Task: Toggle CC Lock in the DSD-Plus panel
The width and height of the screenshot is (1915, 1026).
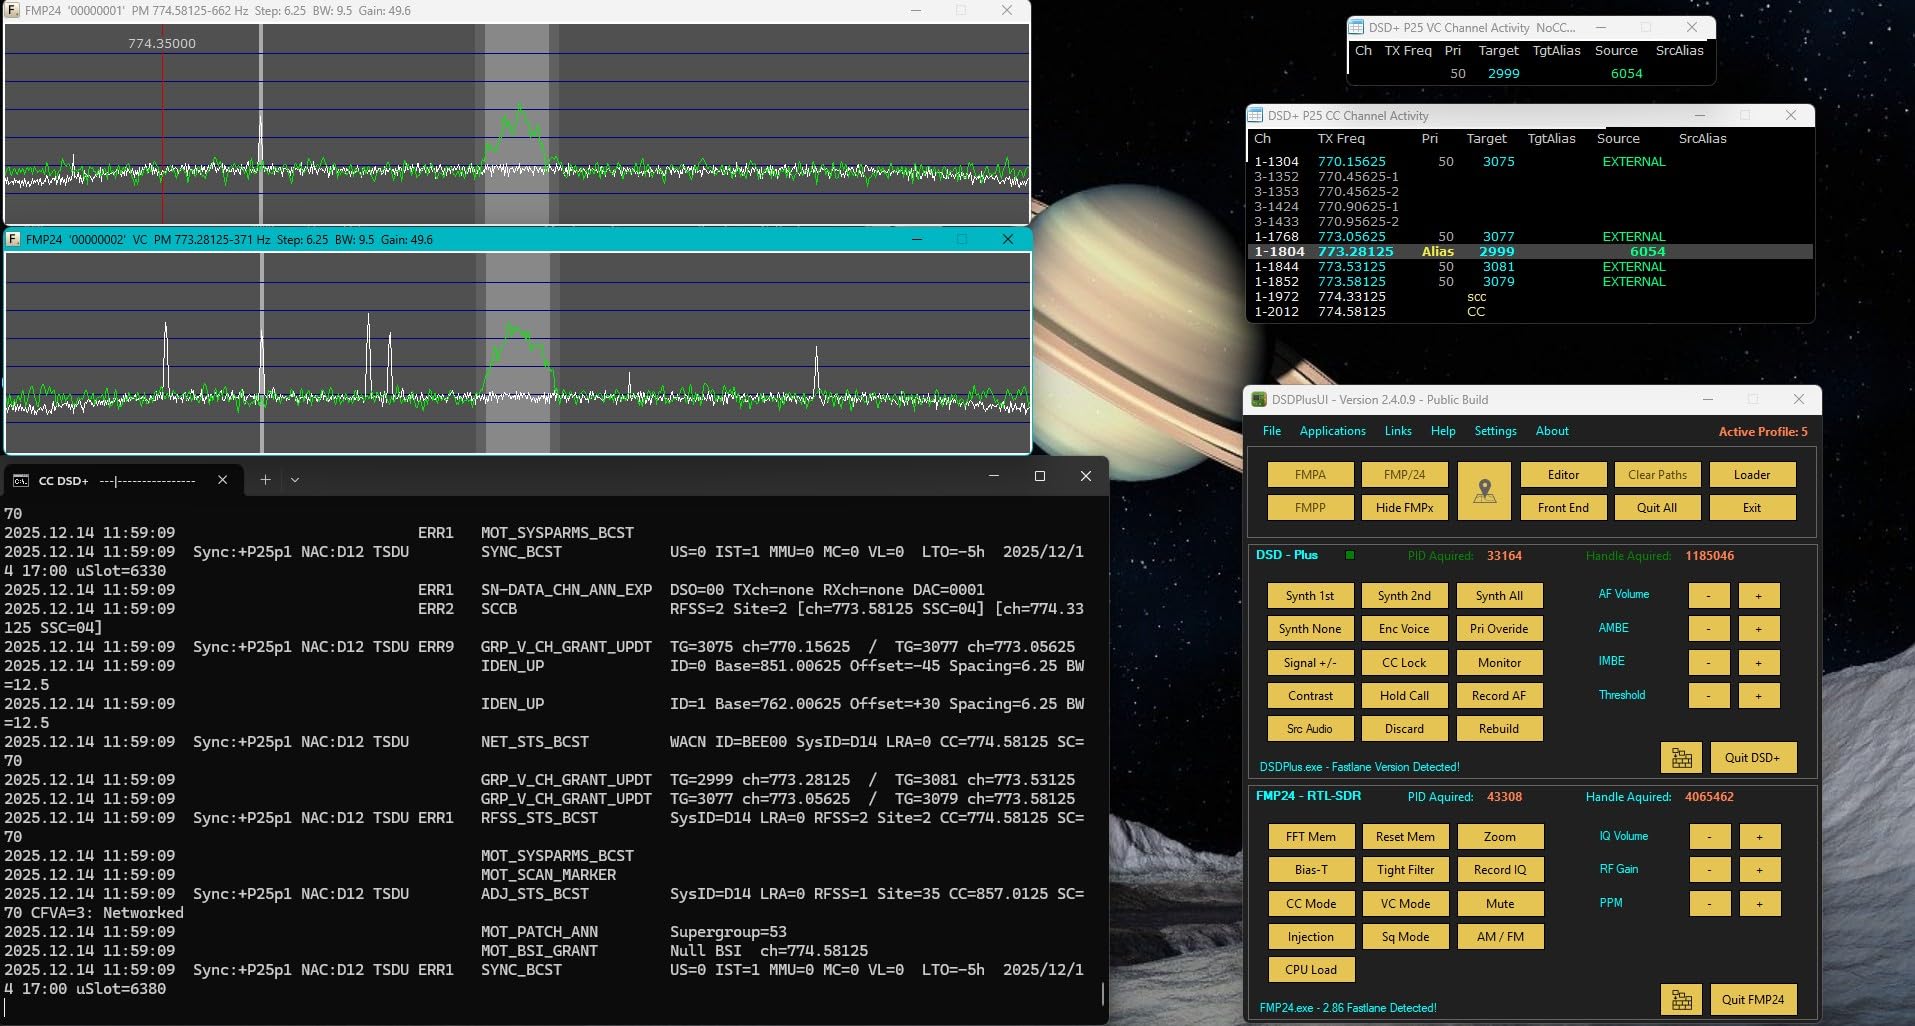Action: coord(1404,662)
